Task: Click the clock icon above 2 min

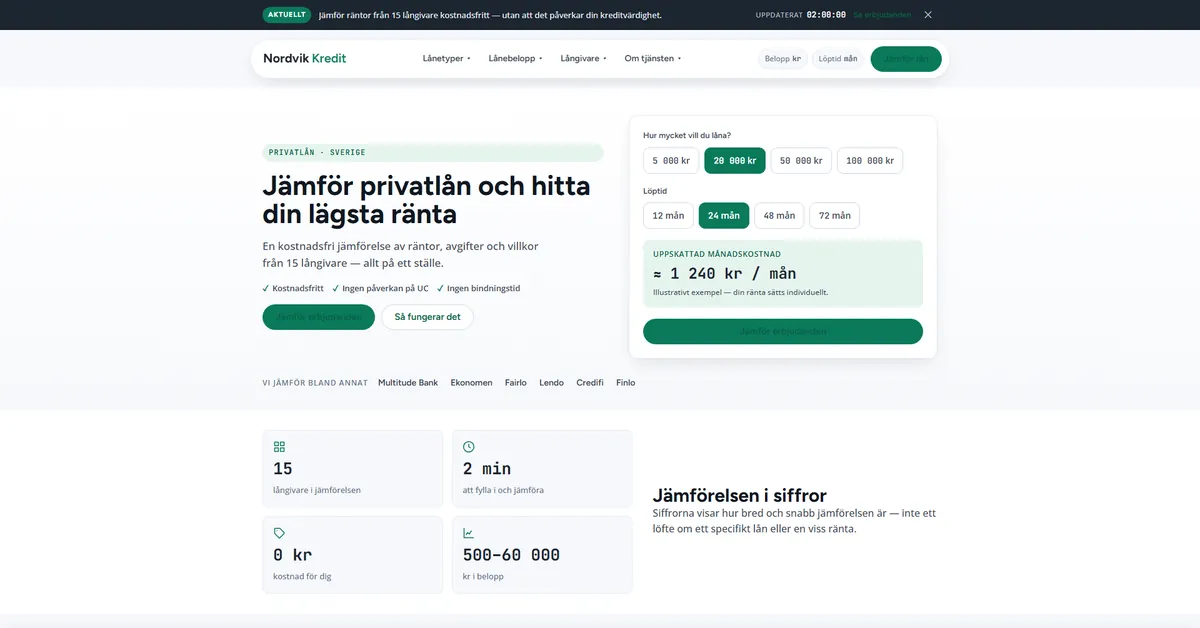Action: 469,447
